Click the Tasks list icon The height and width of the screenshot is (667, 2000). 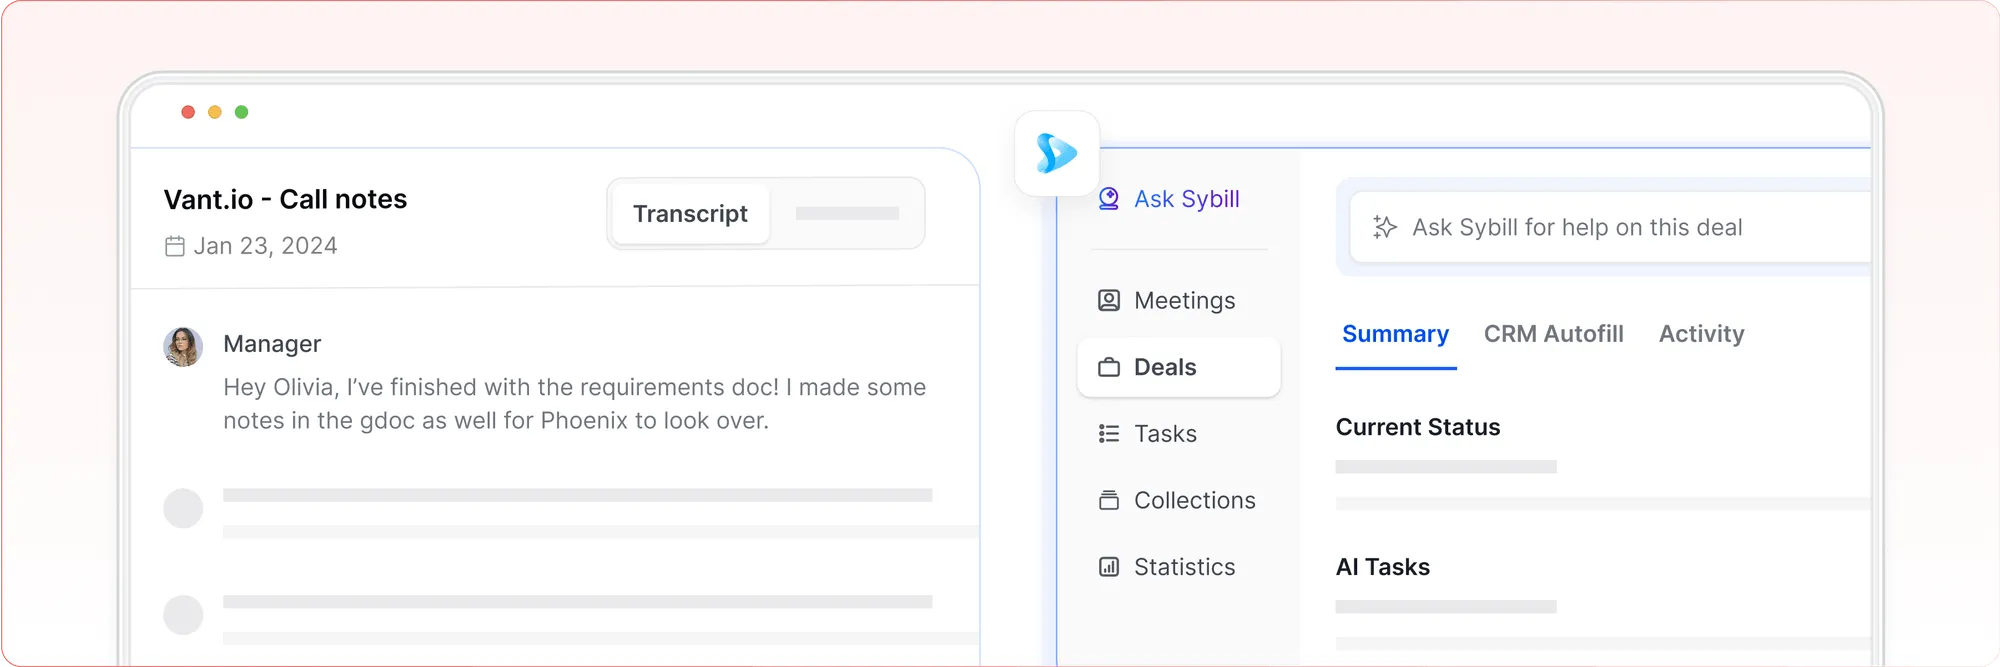coord(1109,433)
